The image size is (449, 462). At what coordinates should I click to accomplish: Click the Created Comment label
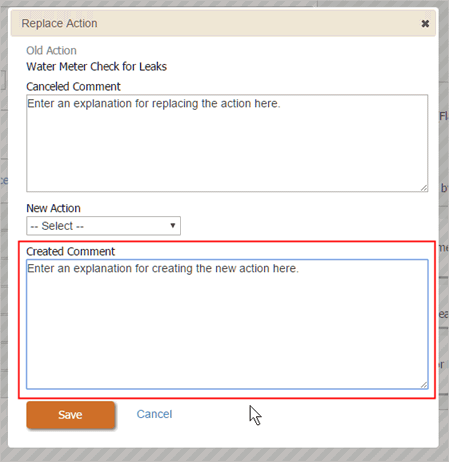[x=70, y=251]
